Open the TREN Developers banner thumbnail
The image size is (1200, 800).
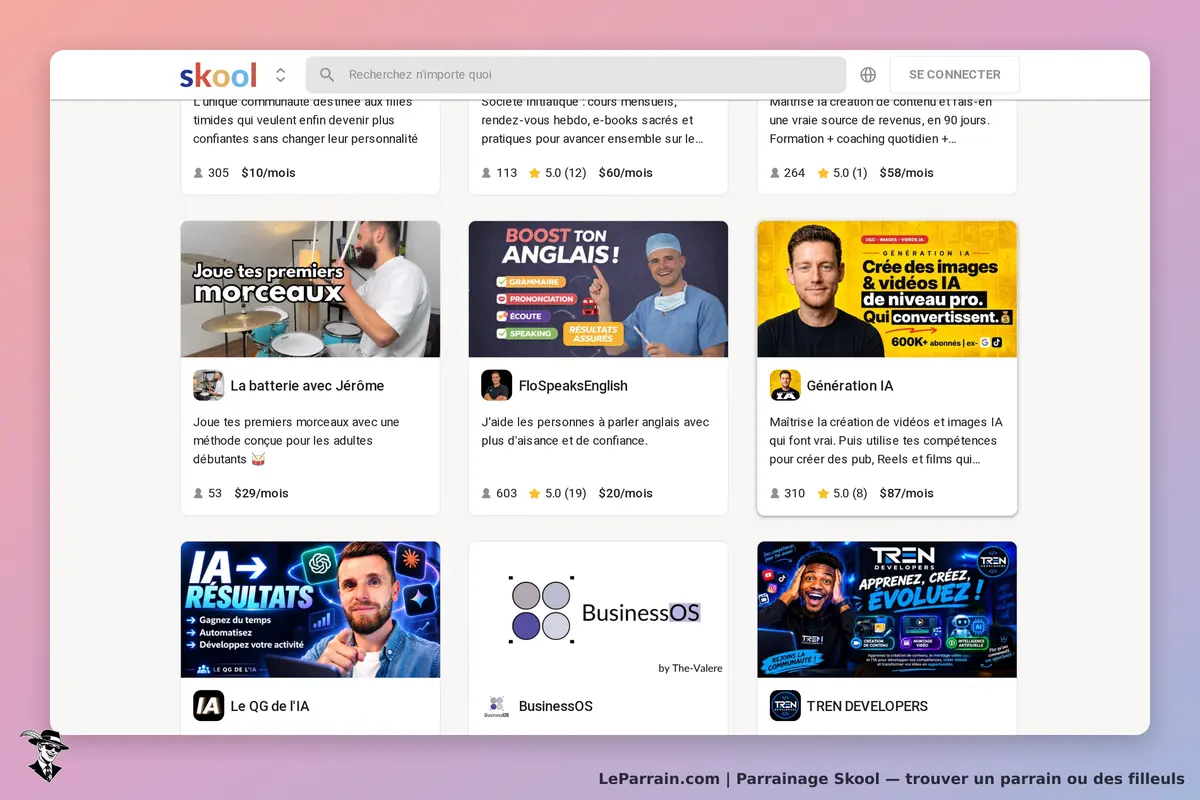(x=887, y=610)
